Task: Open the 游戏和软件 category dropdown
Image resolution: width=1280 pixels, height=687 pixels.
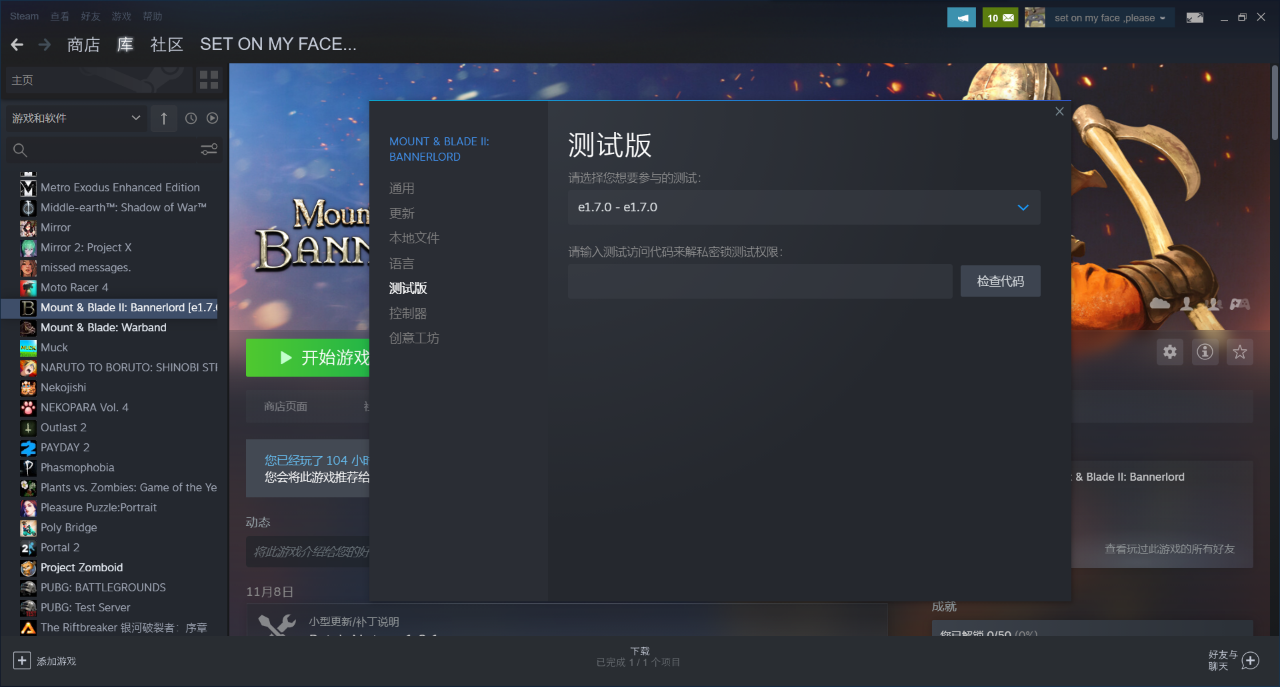Action: [x=76, y=118]
